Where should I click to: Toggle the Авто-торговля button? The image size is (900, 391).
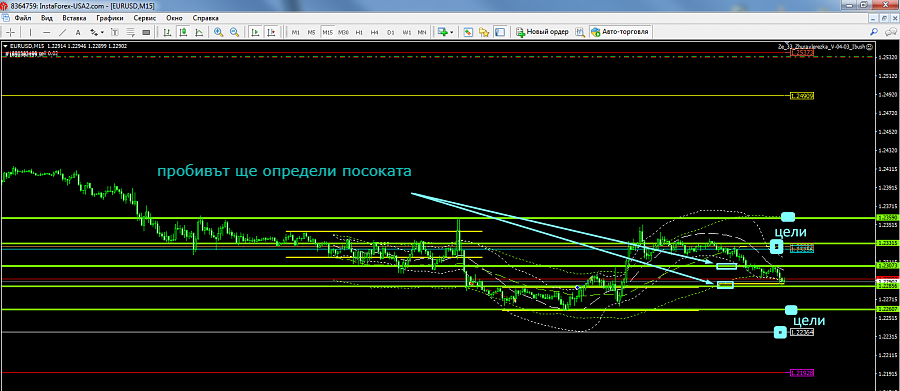tap(620, 32)
